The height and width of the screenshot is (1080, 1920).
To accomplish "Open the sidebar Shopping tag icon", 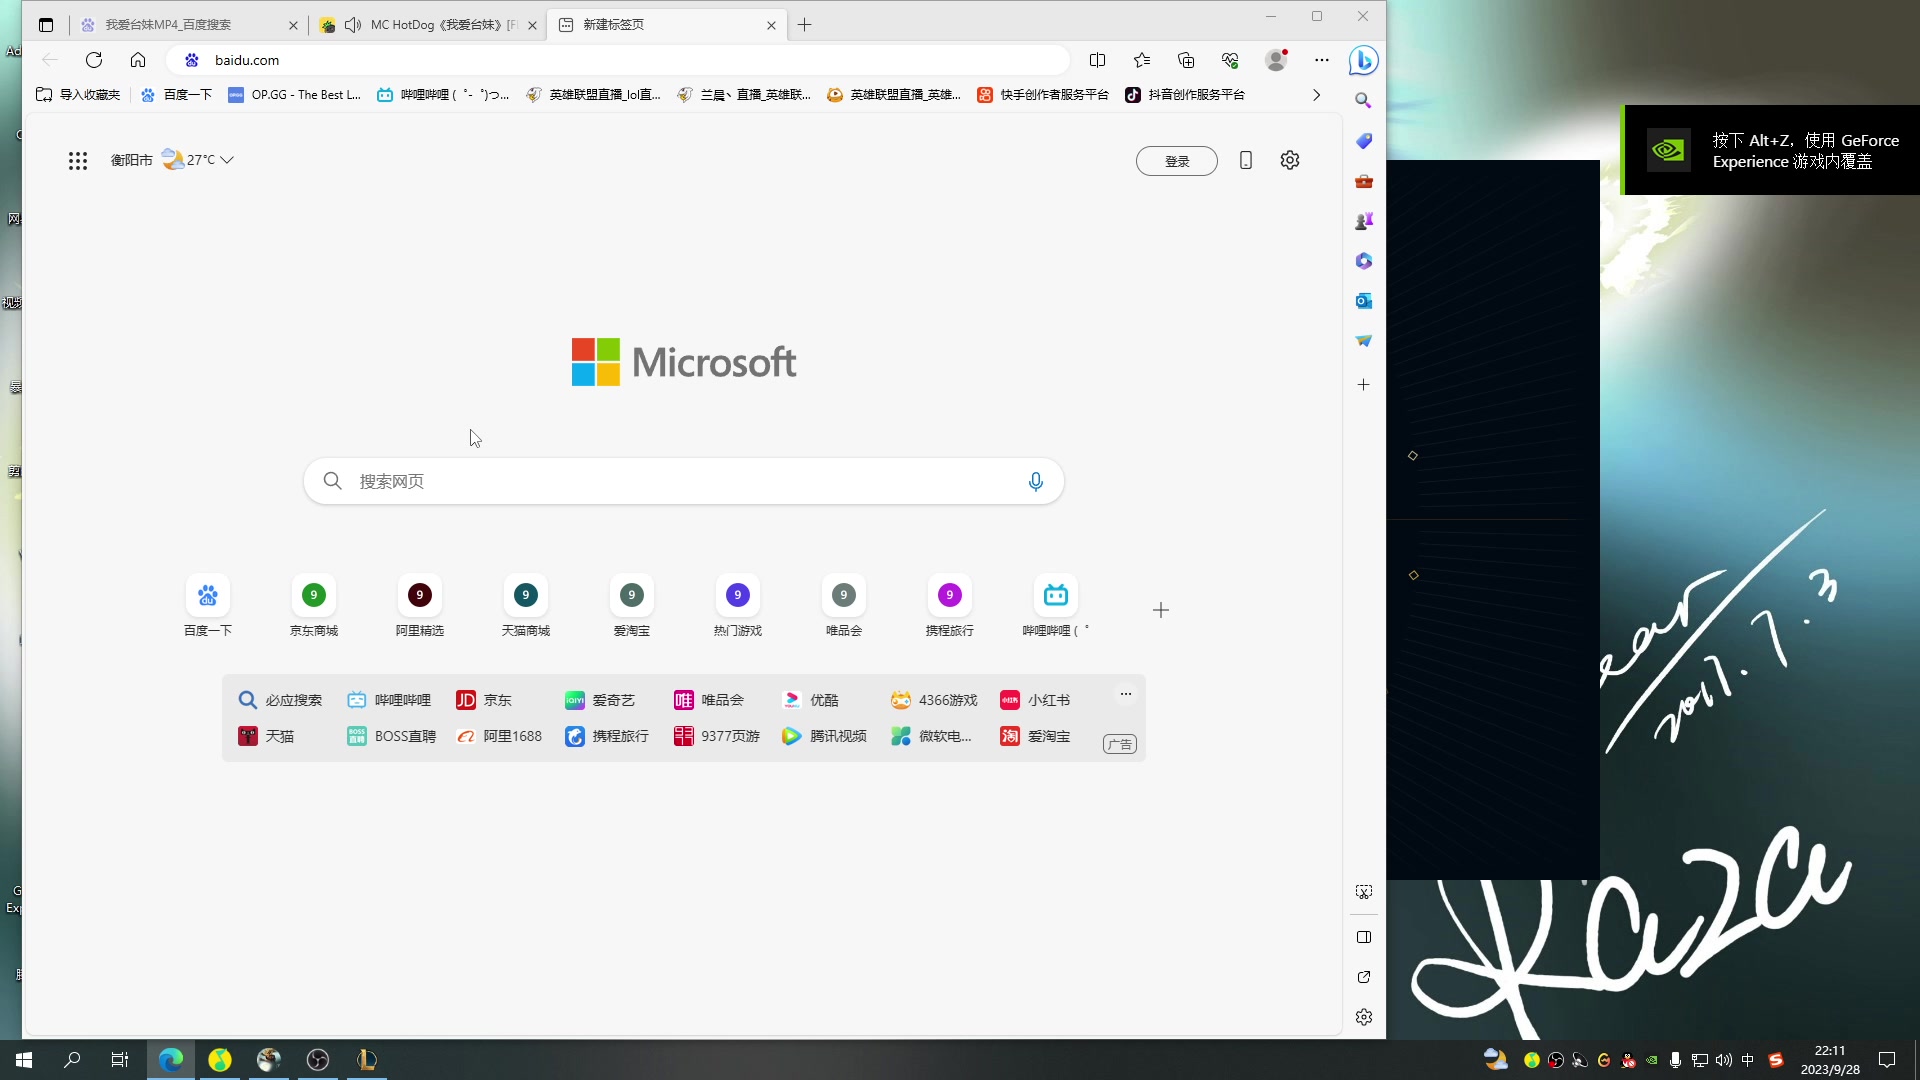I will click(1363, 141).
